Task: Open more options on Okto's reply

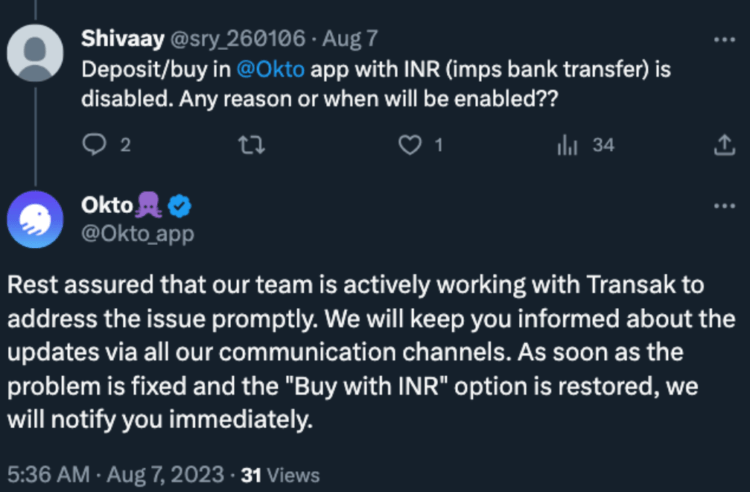Action: [x=722, y=206]
